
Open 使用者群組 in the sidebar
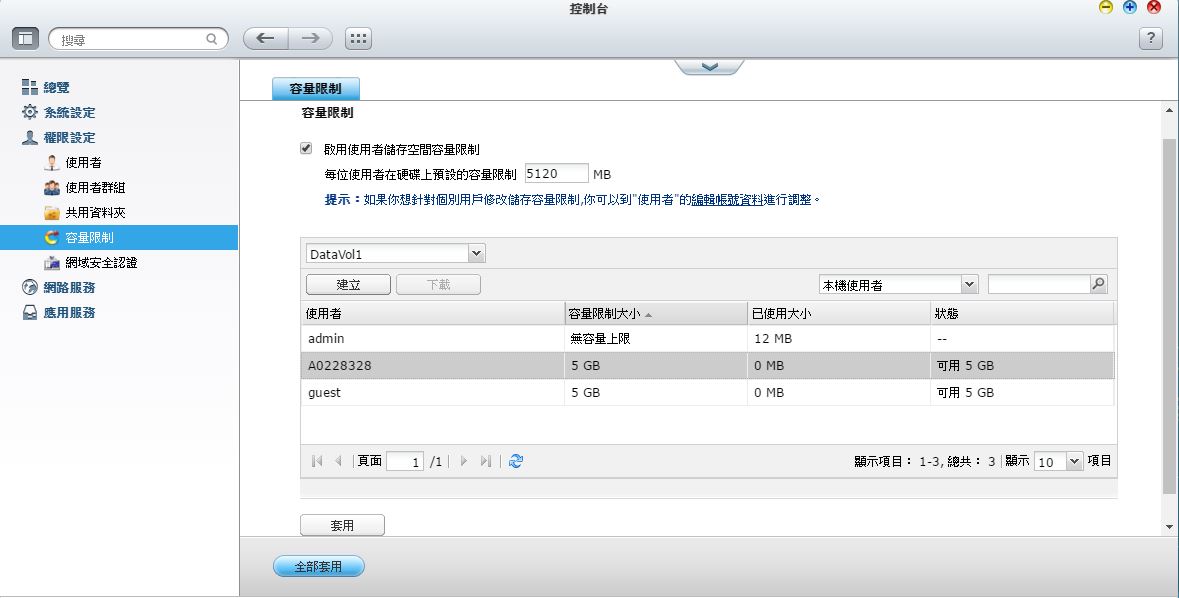95,188
